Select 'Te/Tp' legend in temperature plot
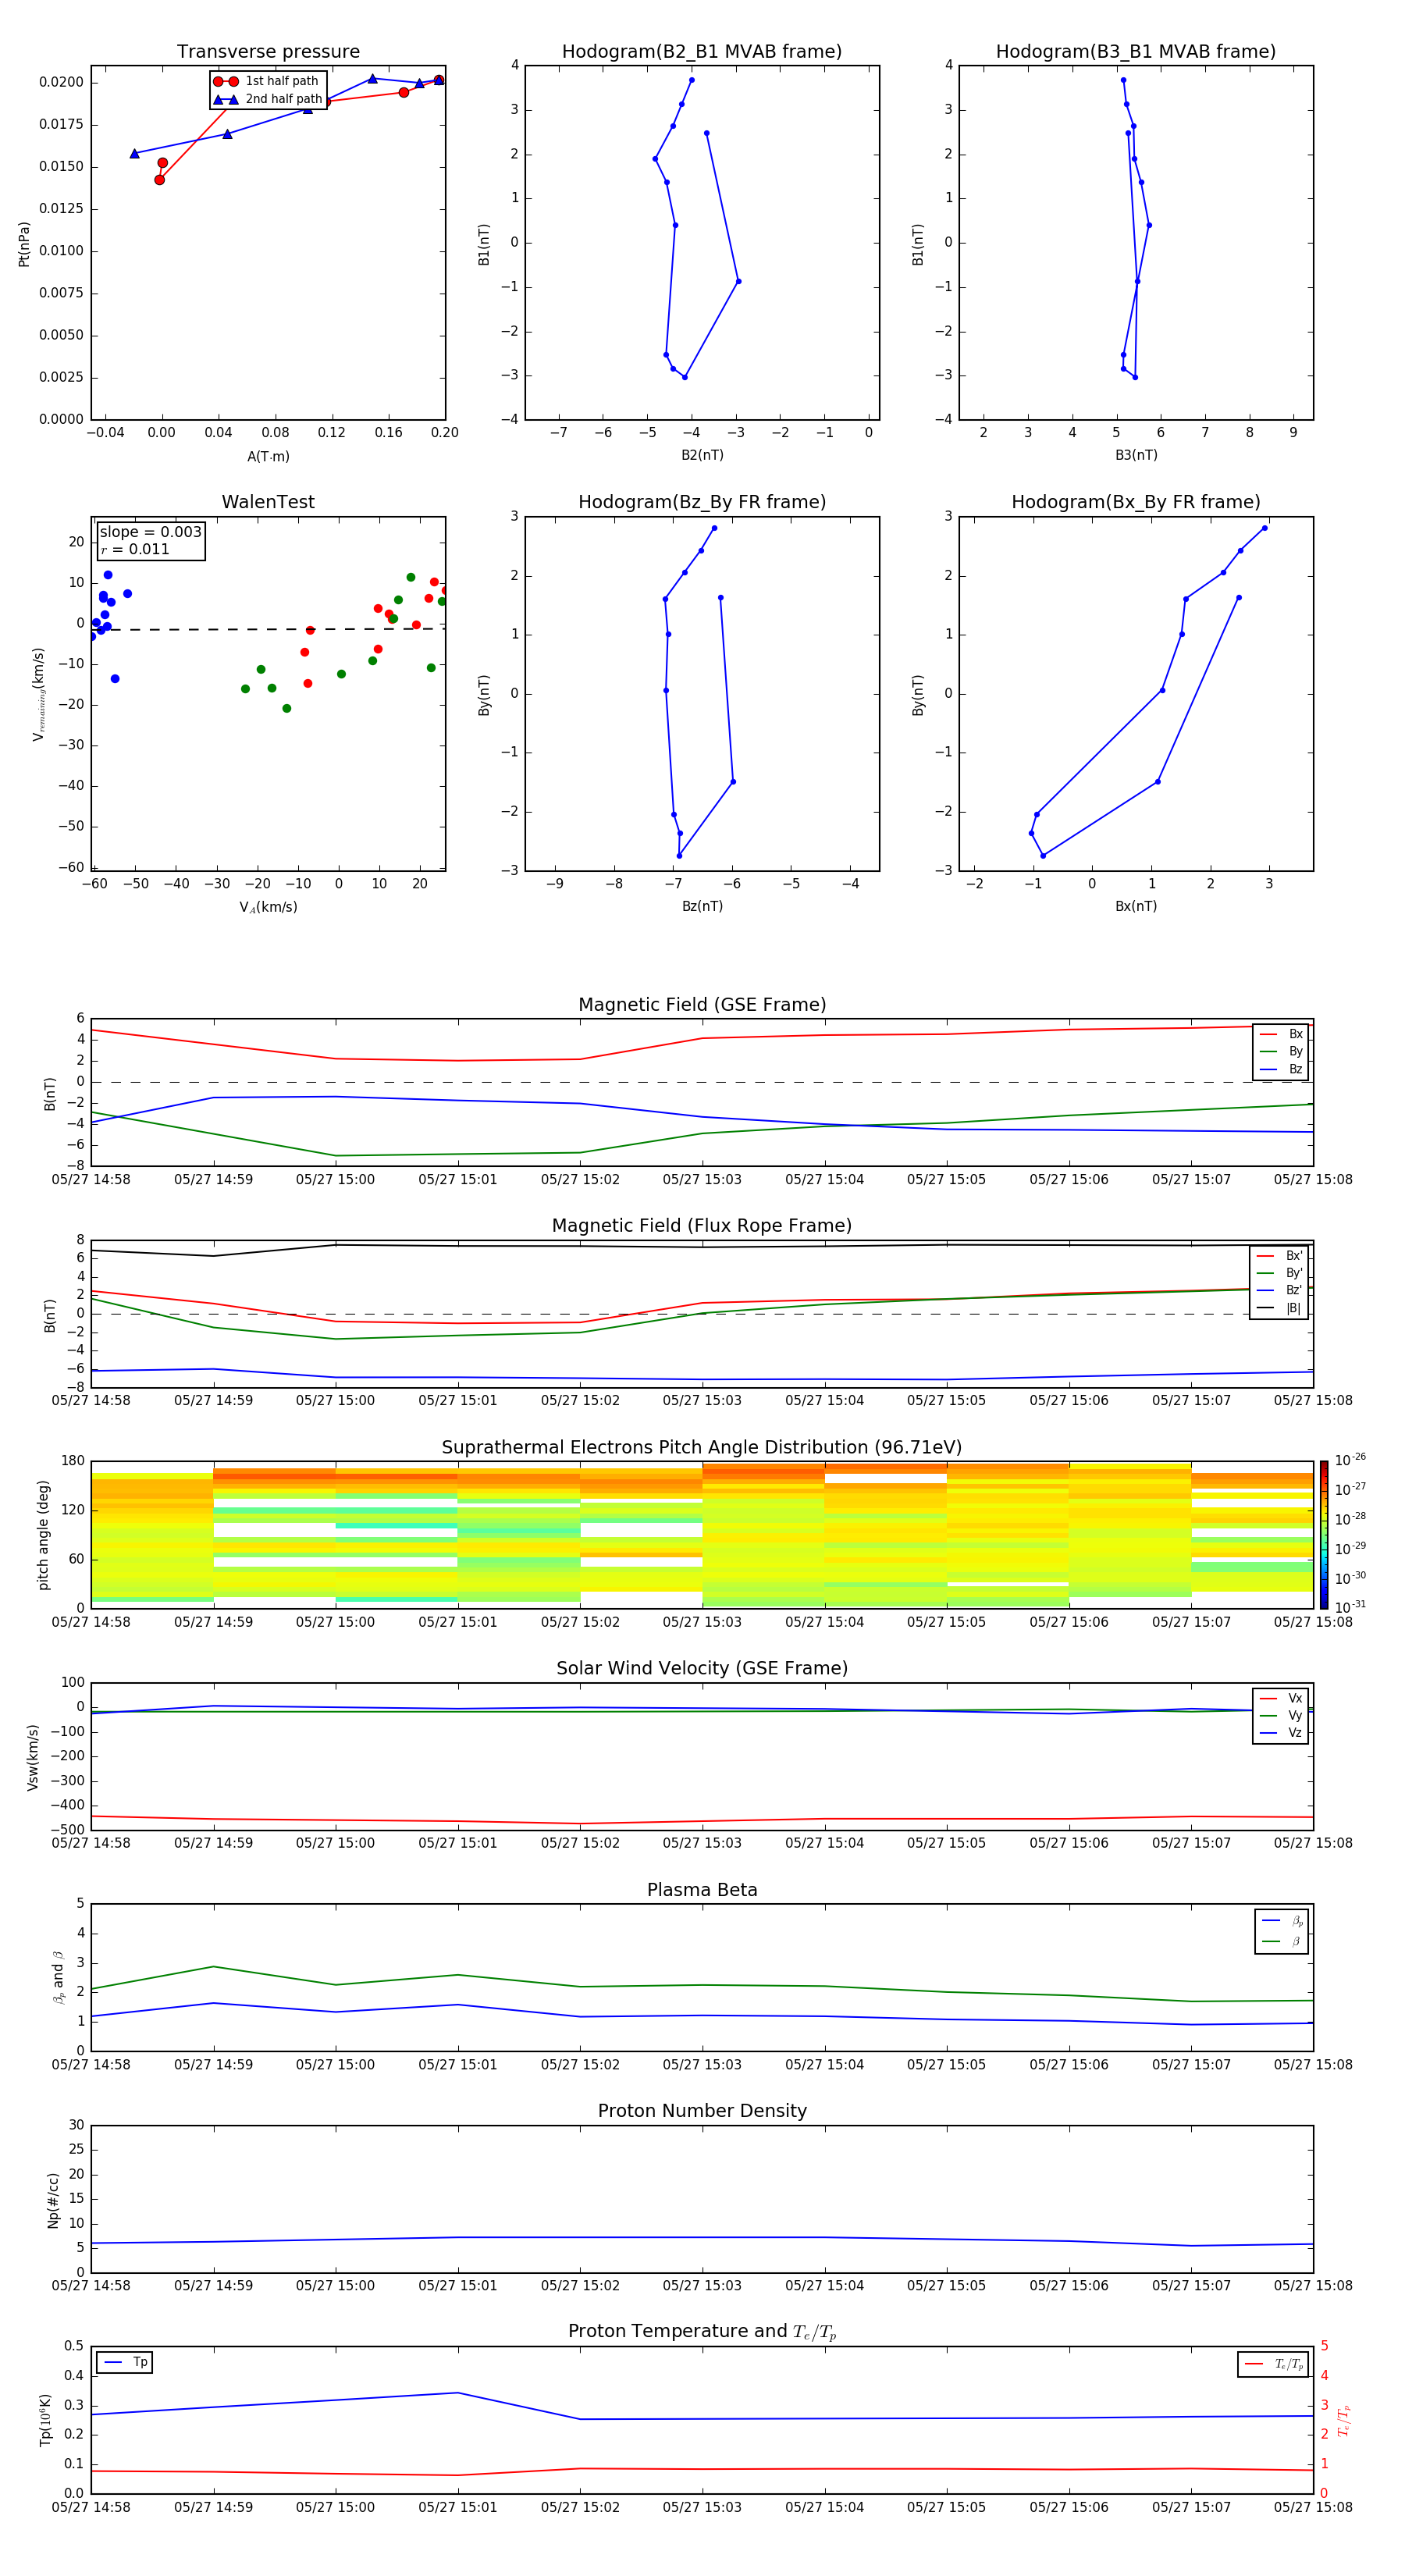1405x2576 pixels. tap(1273, 2364)
